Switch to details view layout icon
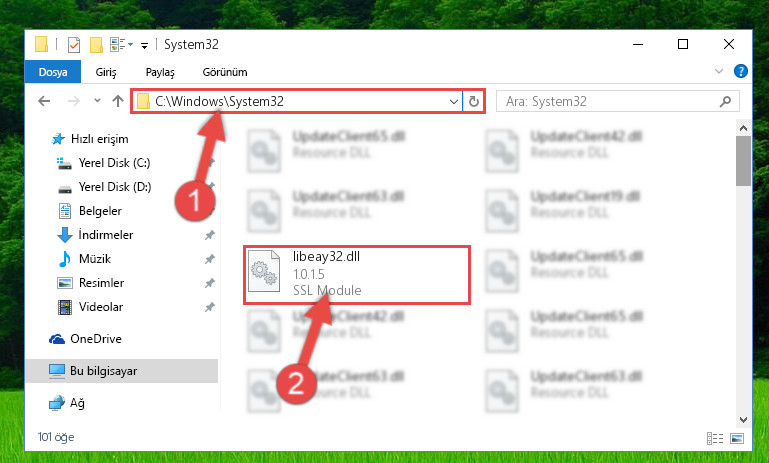This screenshot has height=463, width=769. 715,438
